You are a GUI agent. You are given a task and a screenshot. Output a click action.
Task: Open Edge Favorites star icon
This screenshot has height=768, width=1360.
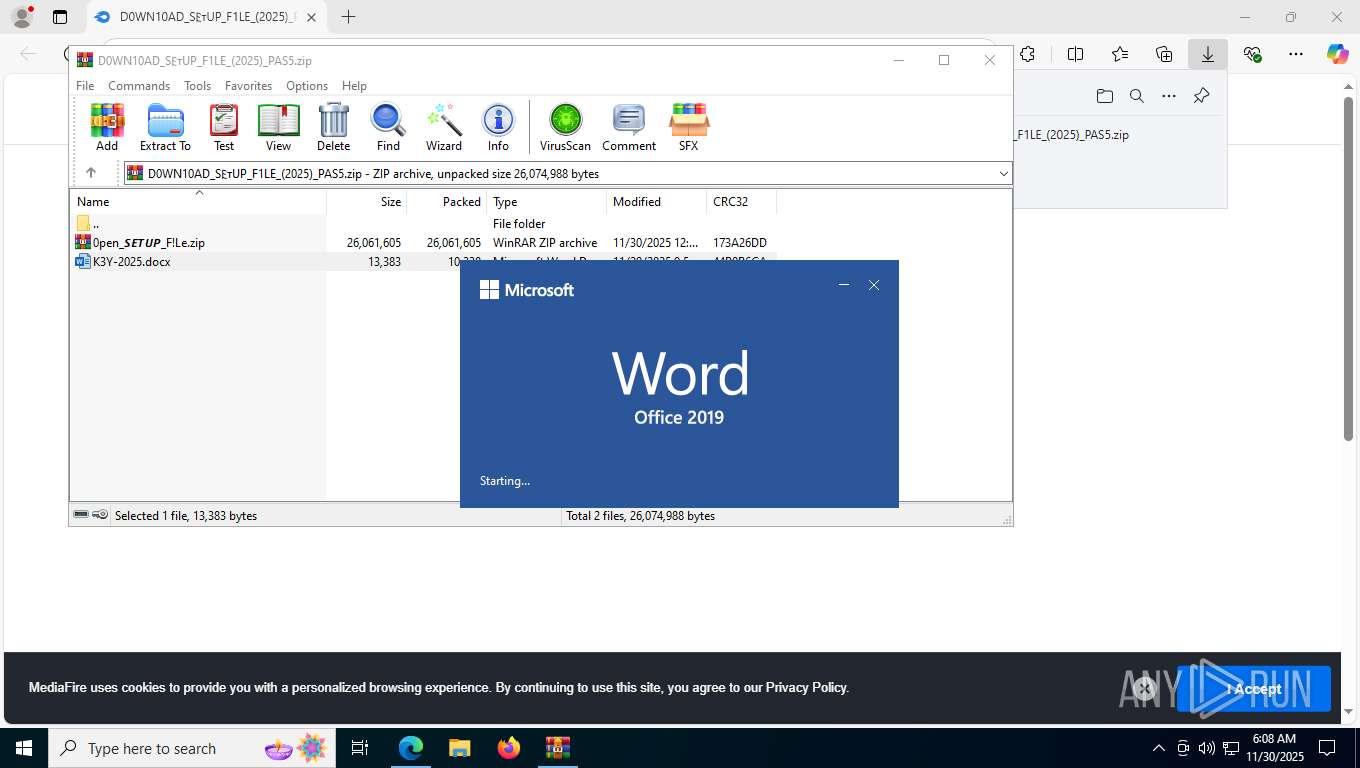pos(1120,54)
